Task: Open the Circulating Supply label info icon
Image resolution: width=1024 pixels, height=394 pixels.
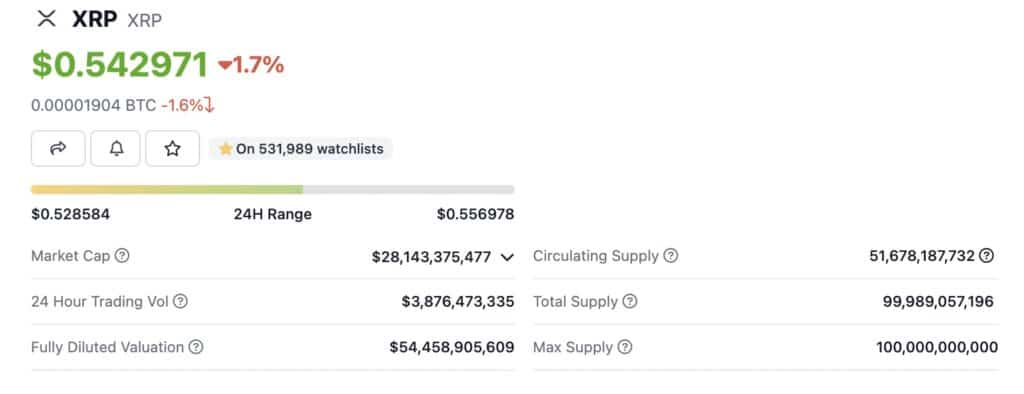Action: tap(671, 255)
